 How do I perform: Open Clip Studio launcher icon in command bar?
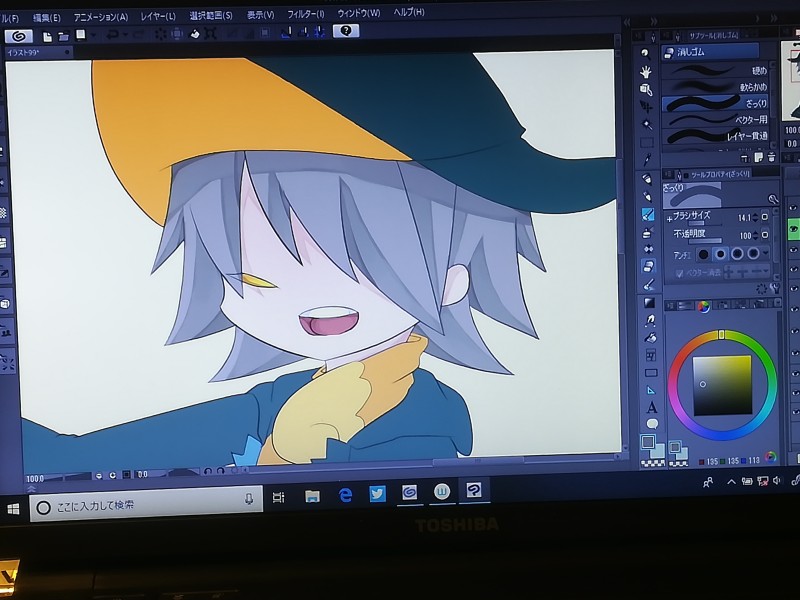[x=19, y=36]
